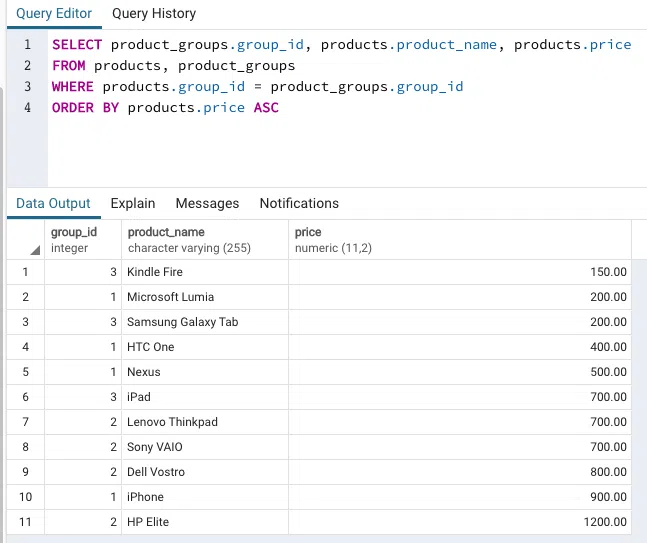Viewport: 647px width, 543px height.
Task: Open the Data Output tab
Action: pos(53,203)
